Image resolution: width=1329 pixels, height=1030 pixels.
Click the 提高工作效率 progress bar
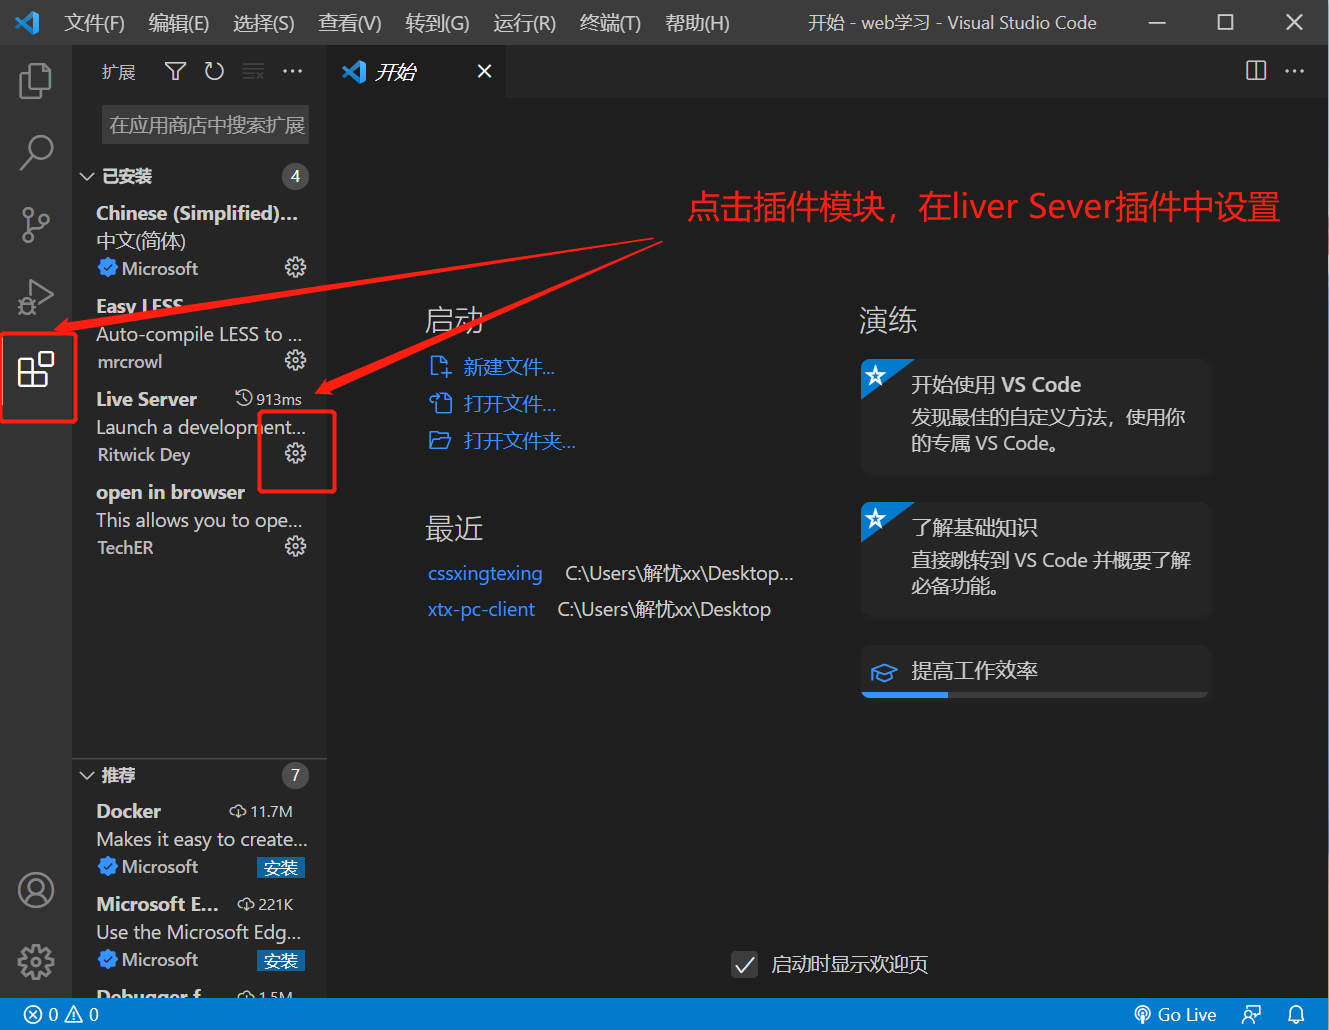click(x=1035, y=694)
